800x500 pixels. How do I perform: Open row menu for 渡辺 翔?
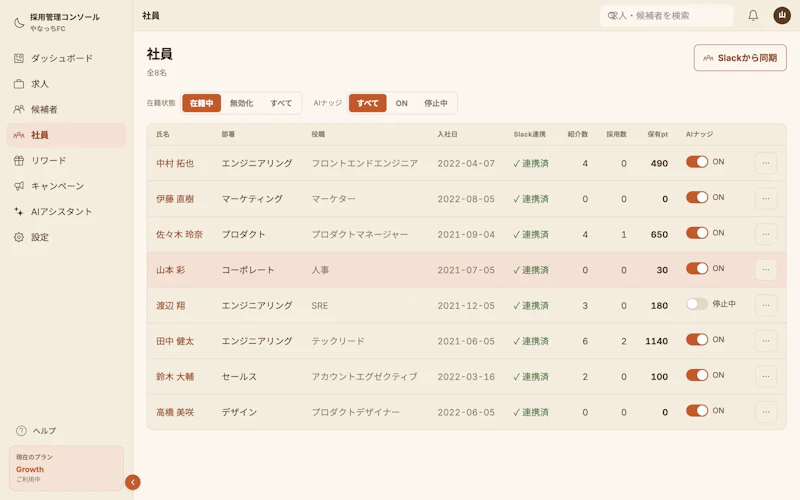766,305
